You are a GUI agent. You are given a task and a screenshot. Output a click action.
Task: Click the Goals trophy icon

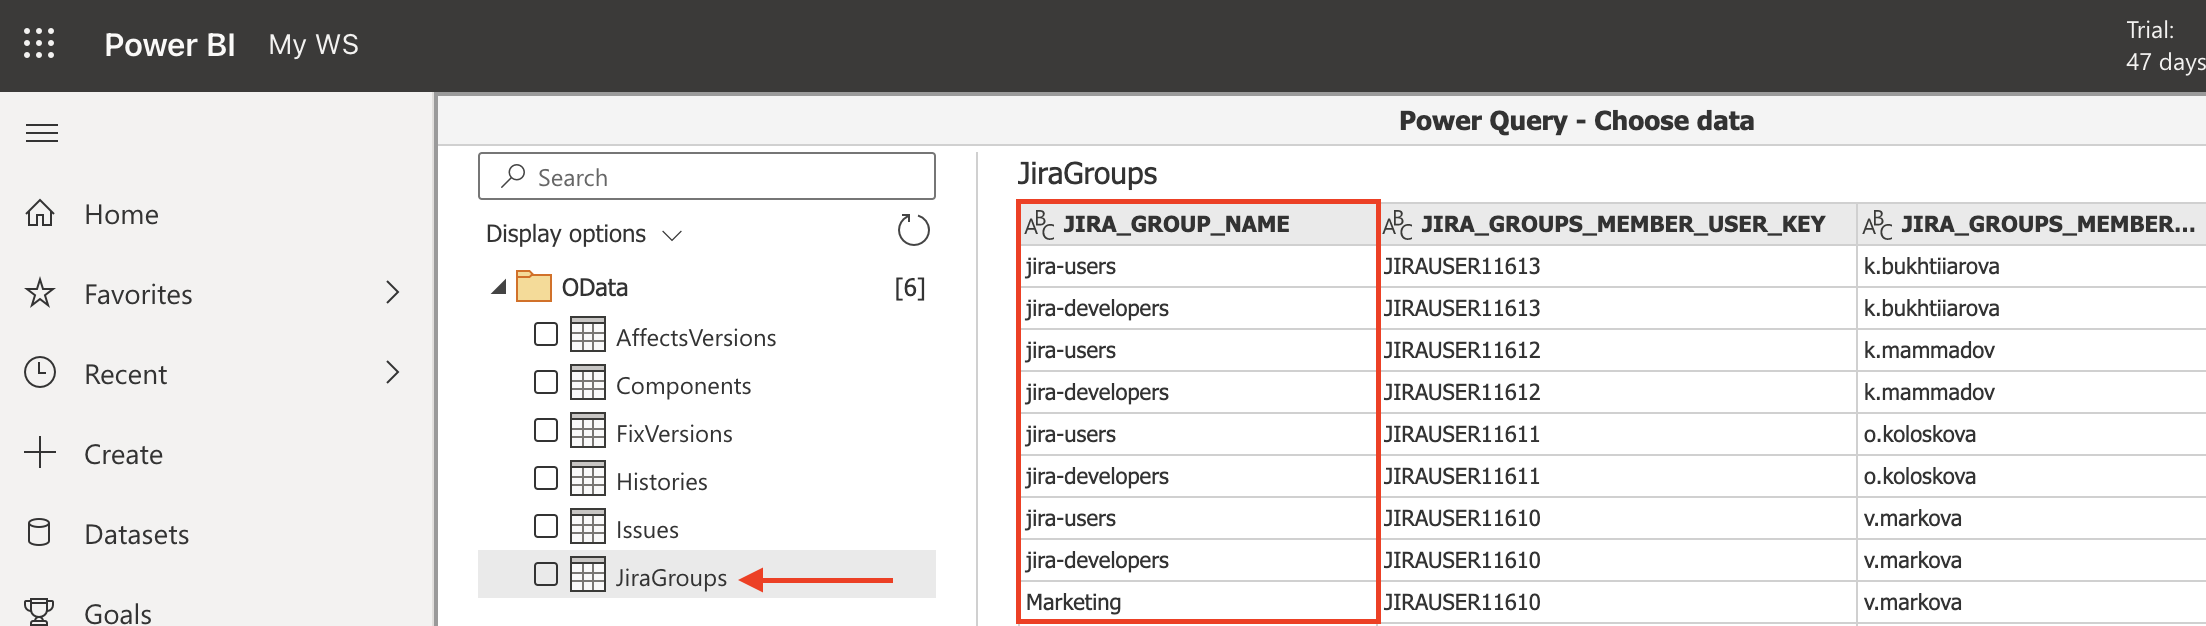(40, 611)
